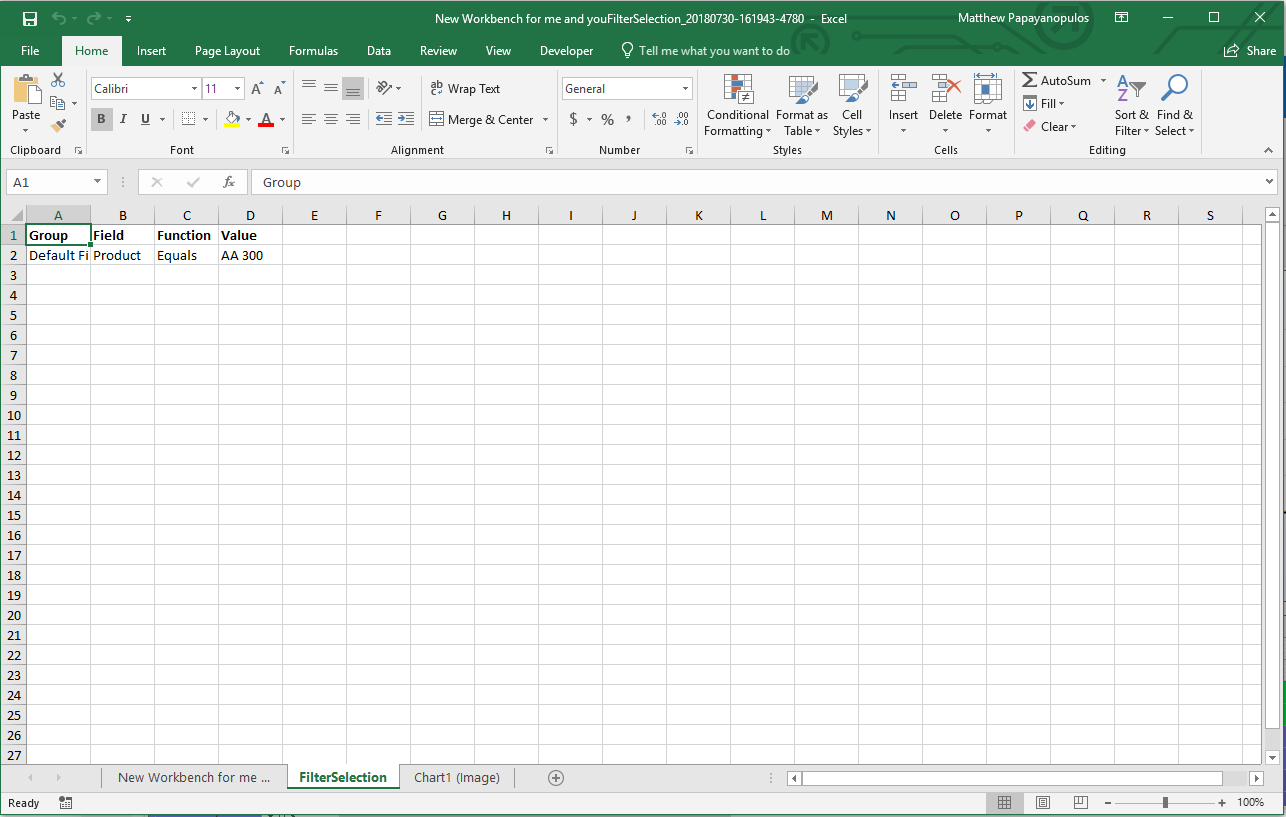The width and height of the screenshot is (1286, 817).
Task: Save the workbook with the floppy disk icon
Action: (x=29, y=18)
